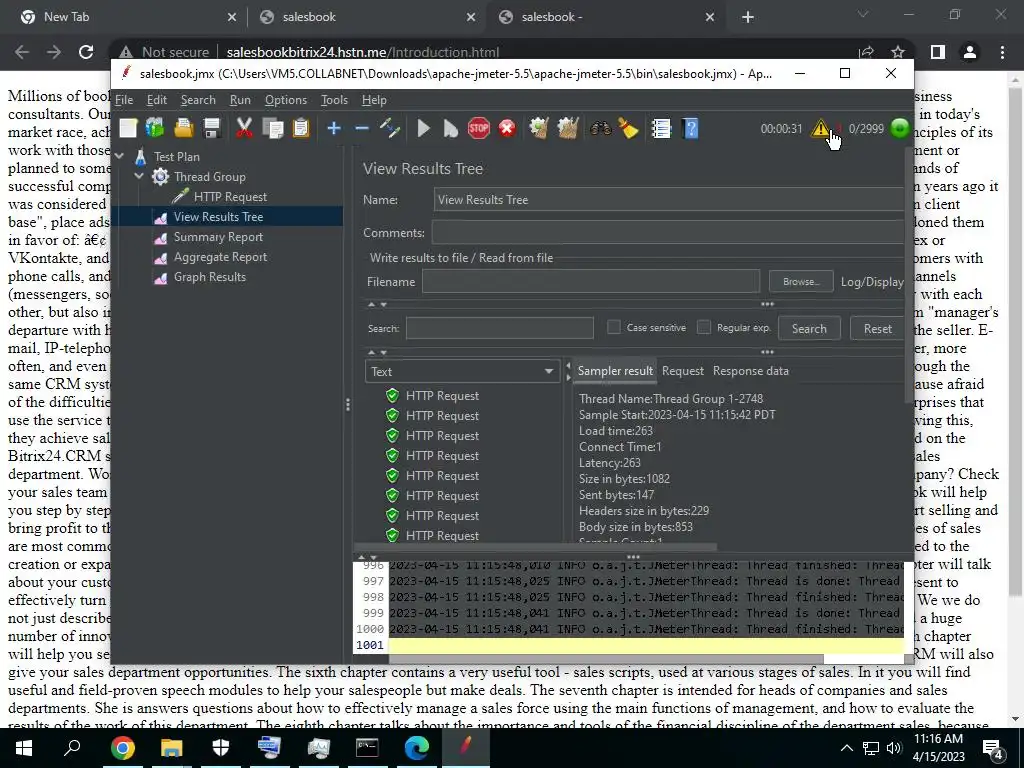Collapse the Test Plan tree node
This screenshot has height=768, width=1024.
point(120,157)
